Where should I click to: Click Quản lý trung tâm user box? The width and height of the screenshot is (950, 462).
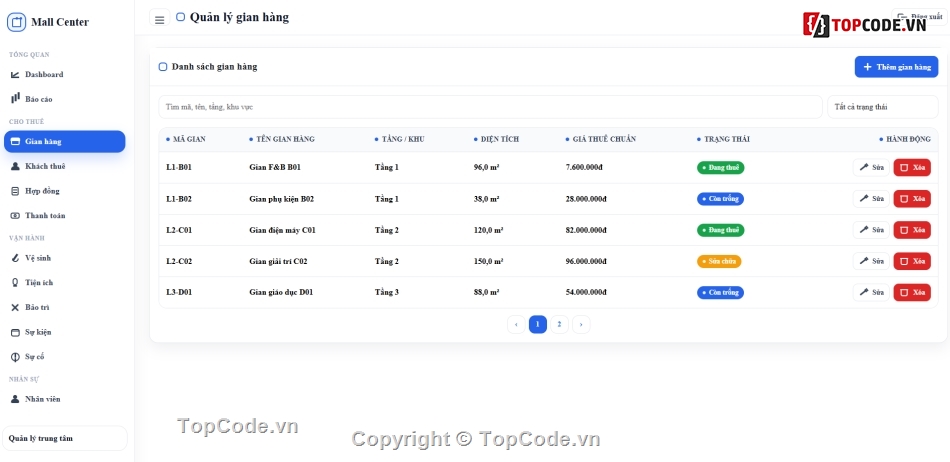(x=65, y=438)
